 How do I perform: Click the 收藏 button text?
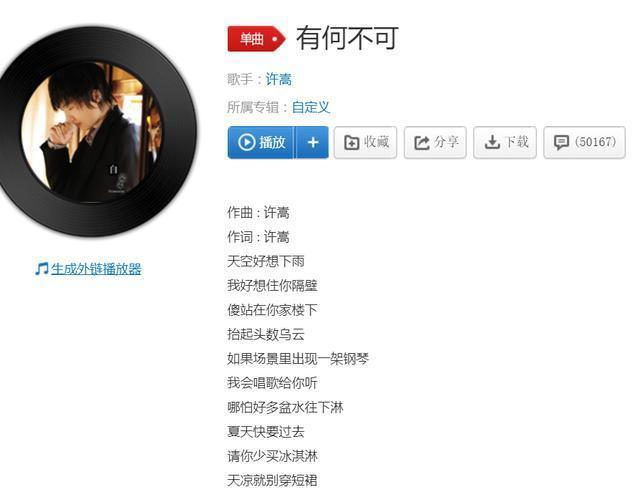click(376, 142)
